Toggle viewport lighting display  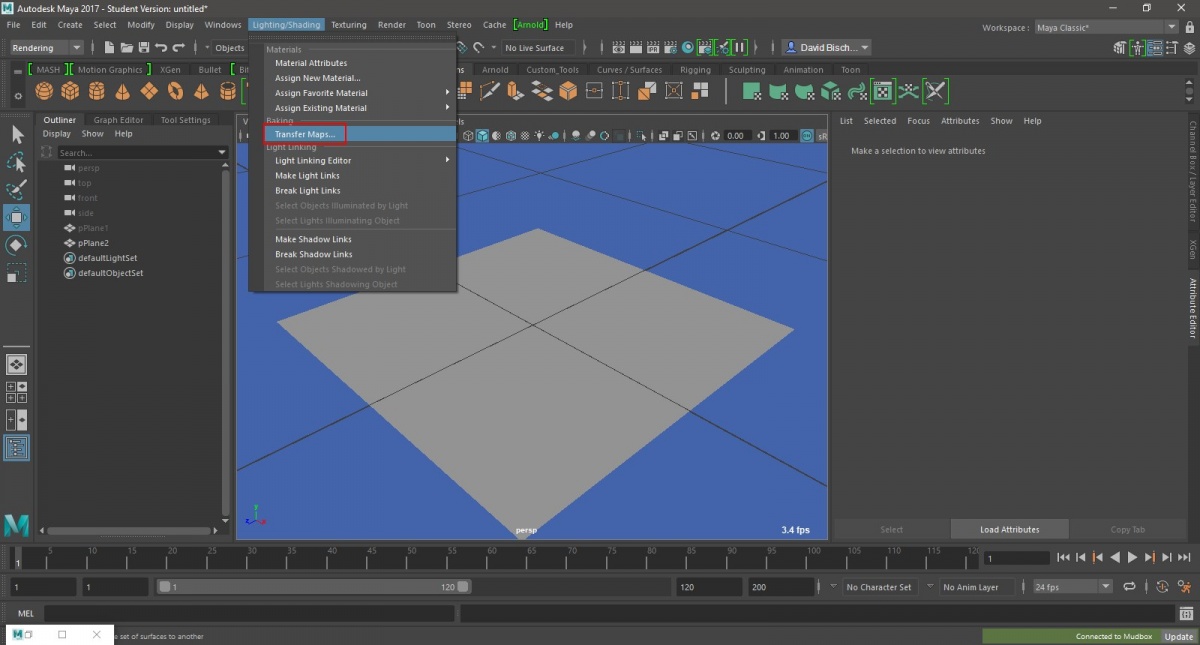pyautogui.click(x=539, y=135)
